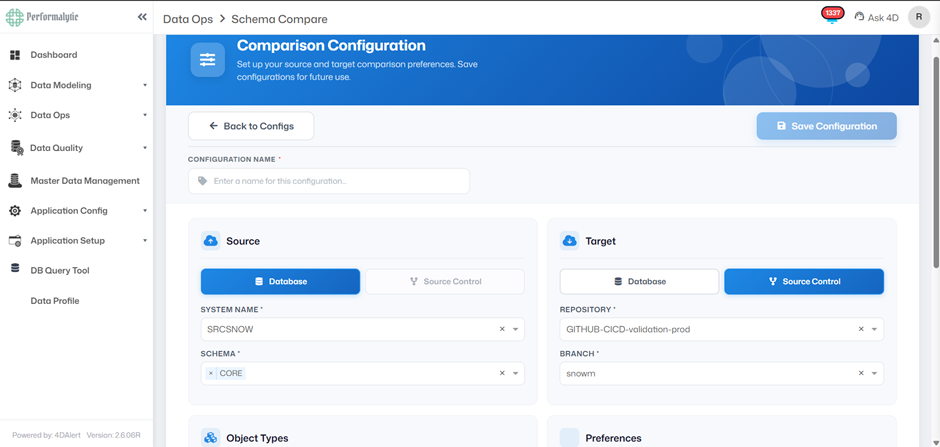Click the tag icon in name field
The image size is (940, 447).
[x=202, y=181]
